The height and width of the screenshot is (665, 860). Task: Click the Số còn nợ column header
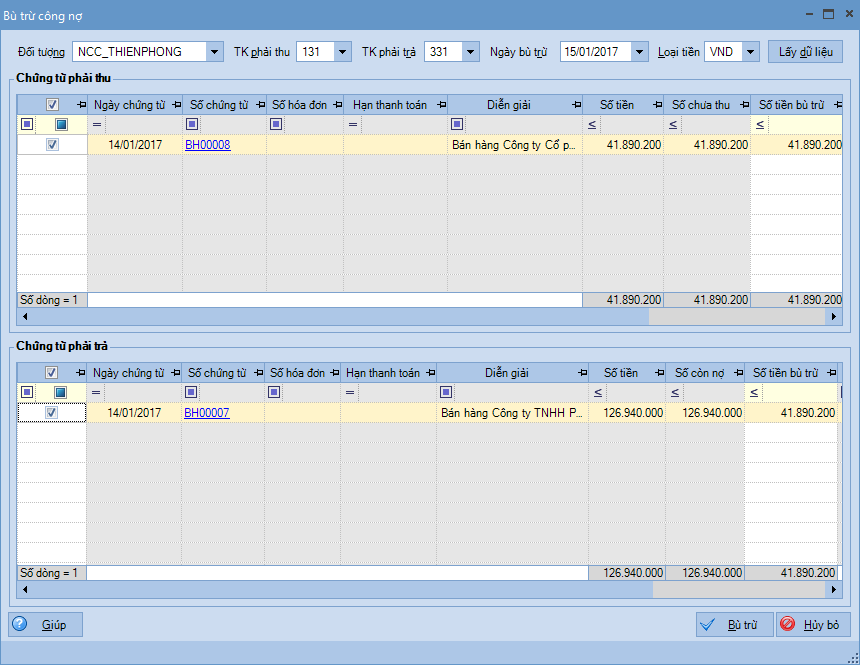699,373
